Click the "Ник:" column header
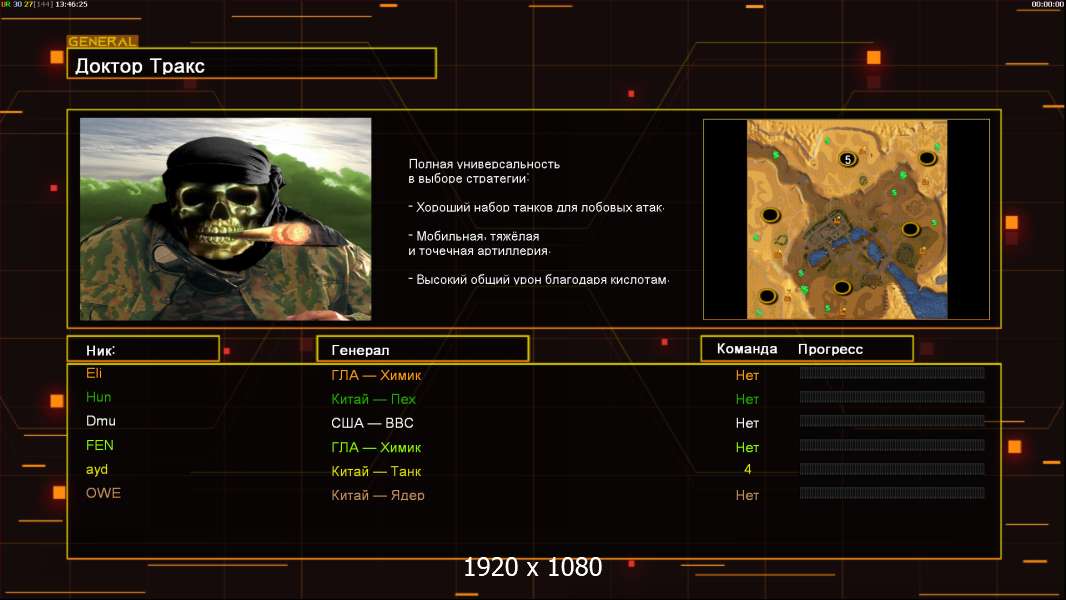 (143, 349)
